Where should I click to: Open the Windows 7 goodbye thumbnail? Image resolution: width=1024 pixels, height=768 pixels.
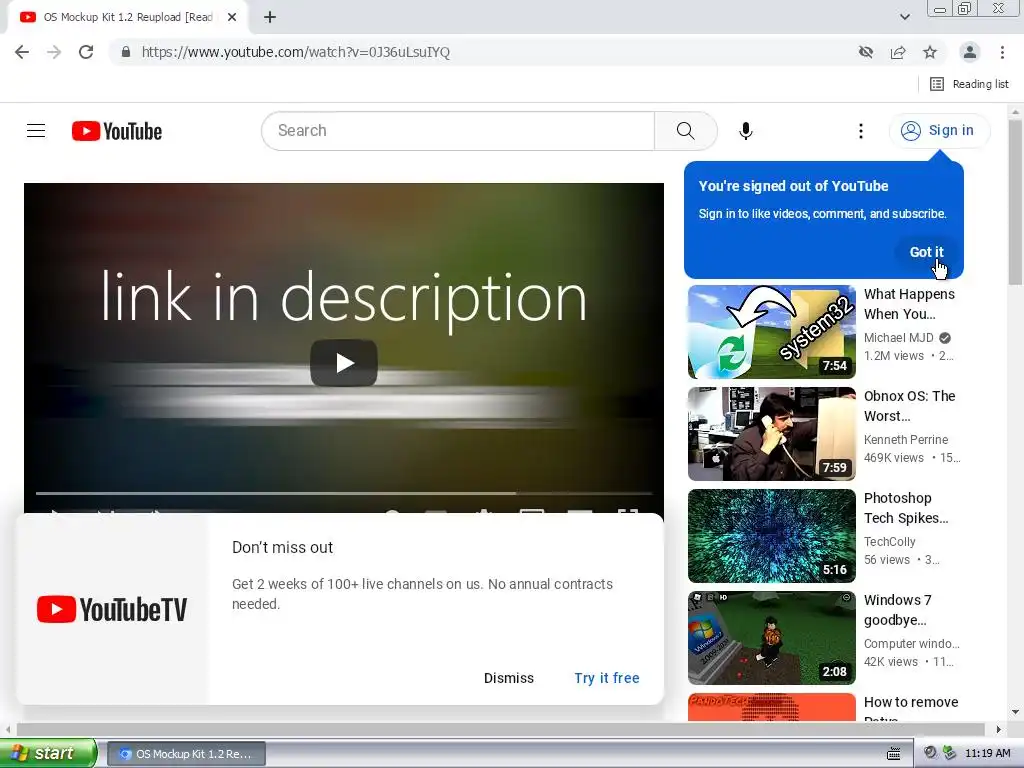(x=772, y=637)
